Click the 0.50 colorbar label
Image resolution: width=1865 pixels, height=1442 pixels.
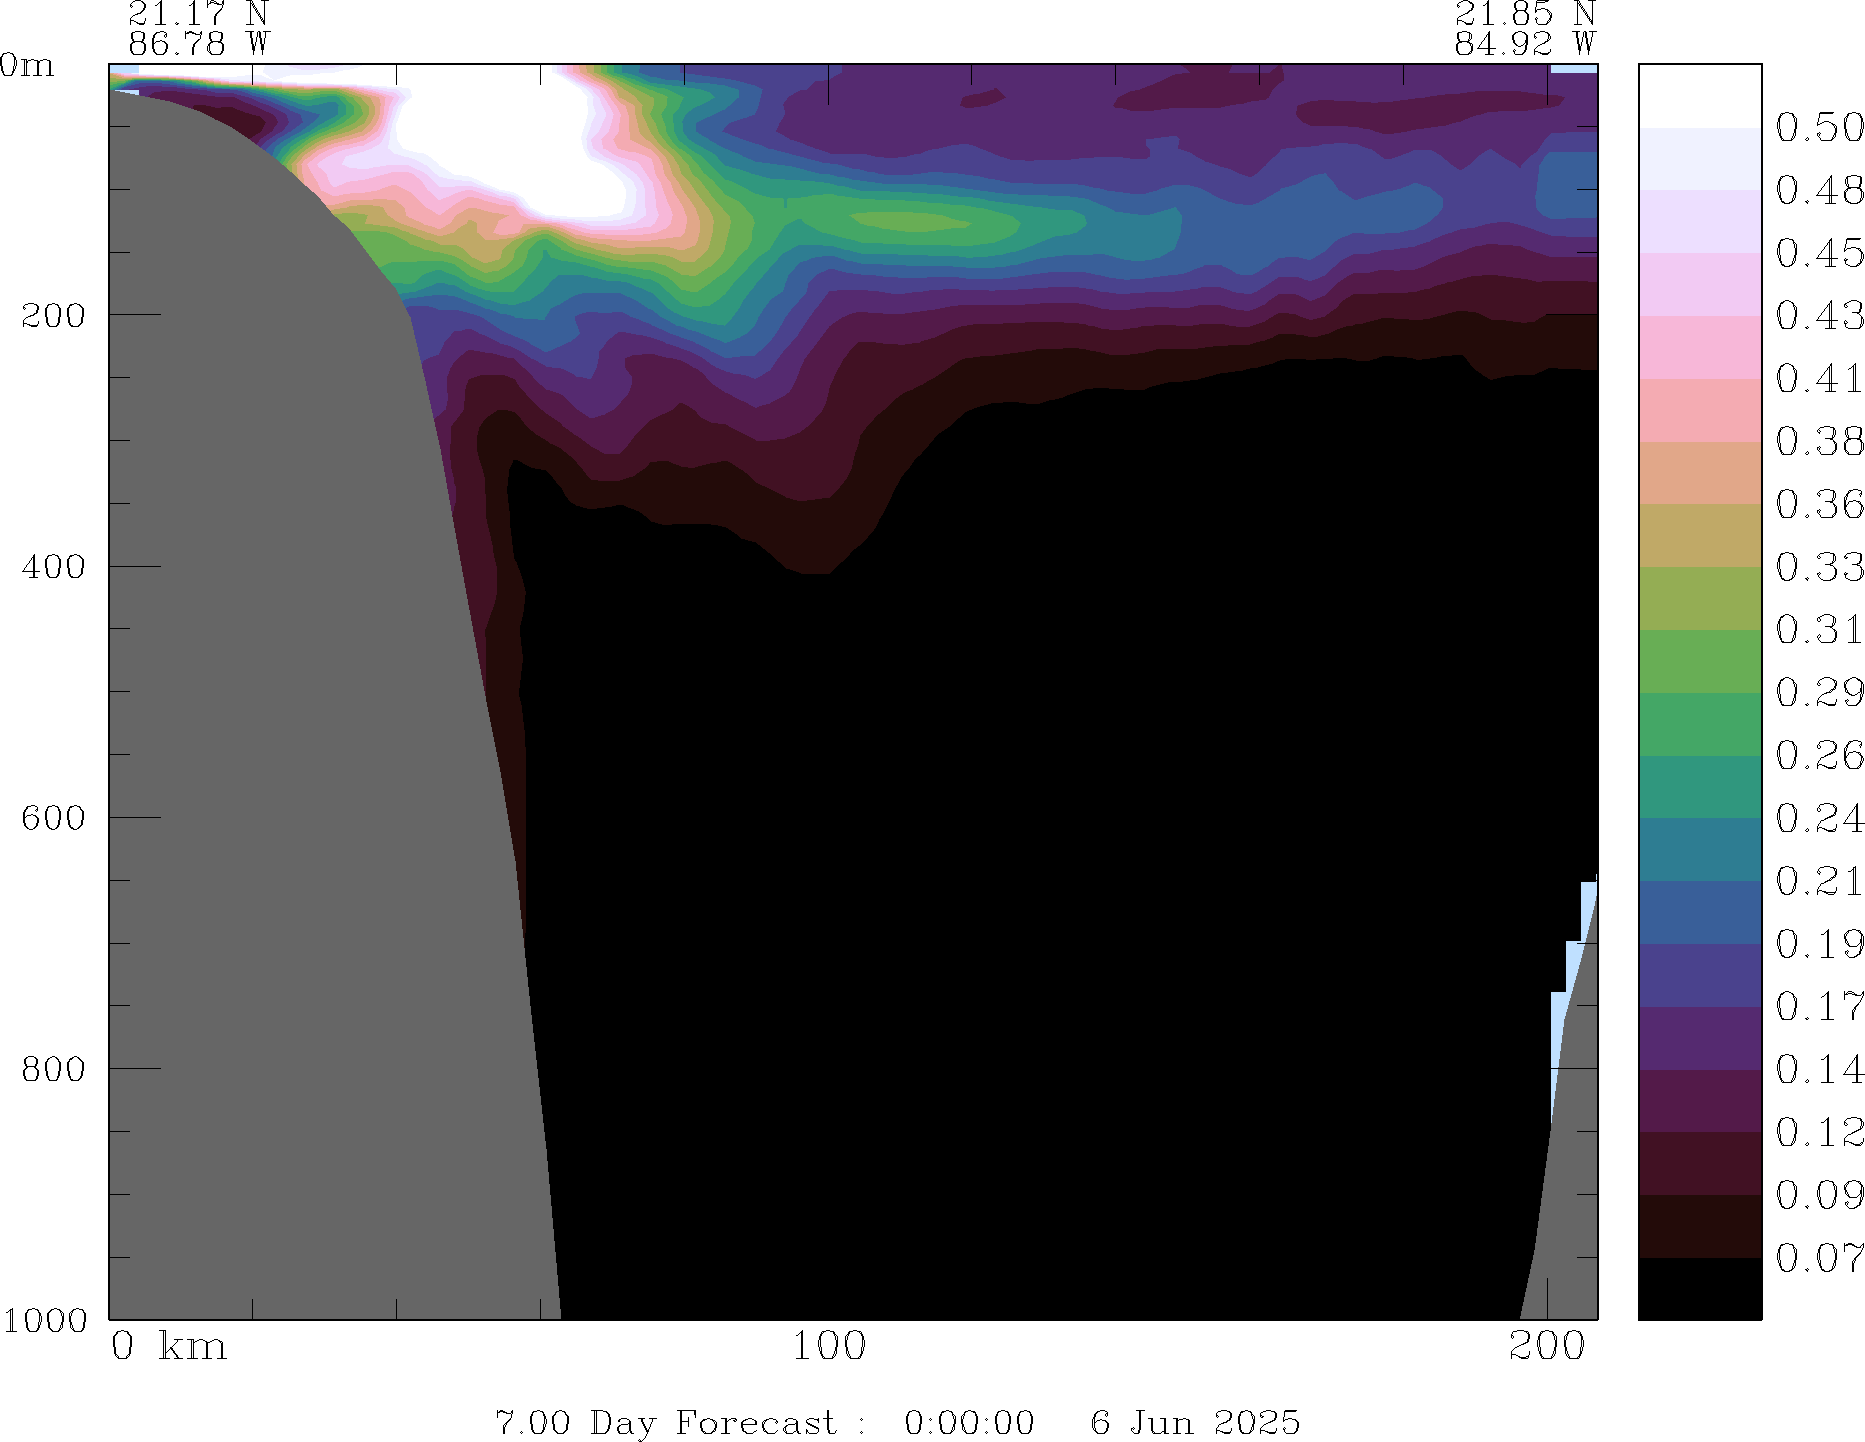(x=1819, y=128)
